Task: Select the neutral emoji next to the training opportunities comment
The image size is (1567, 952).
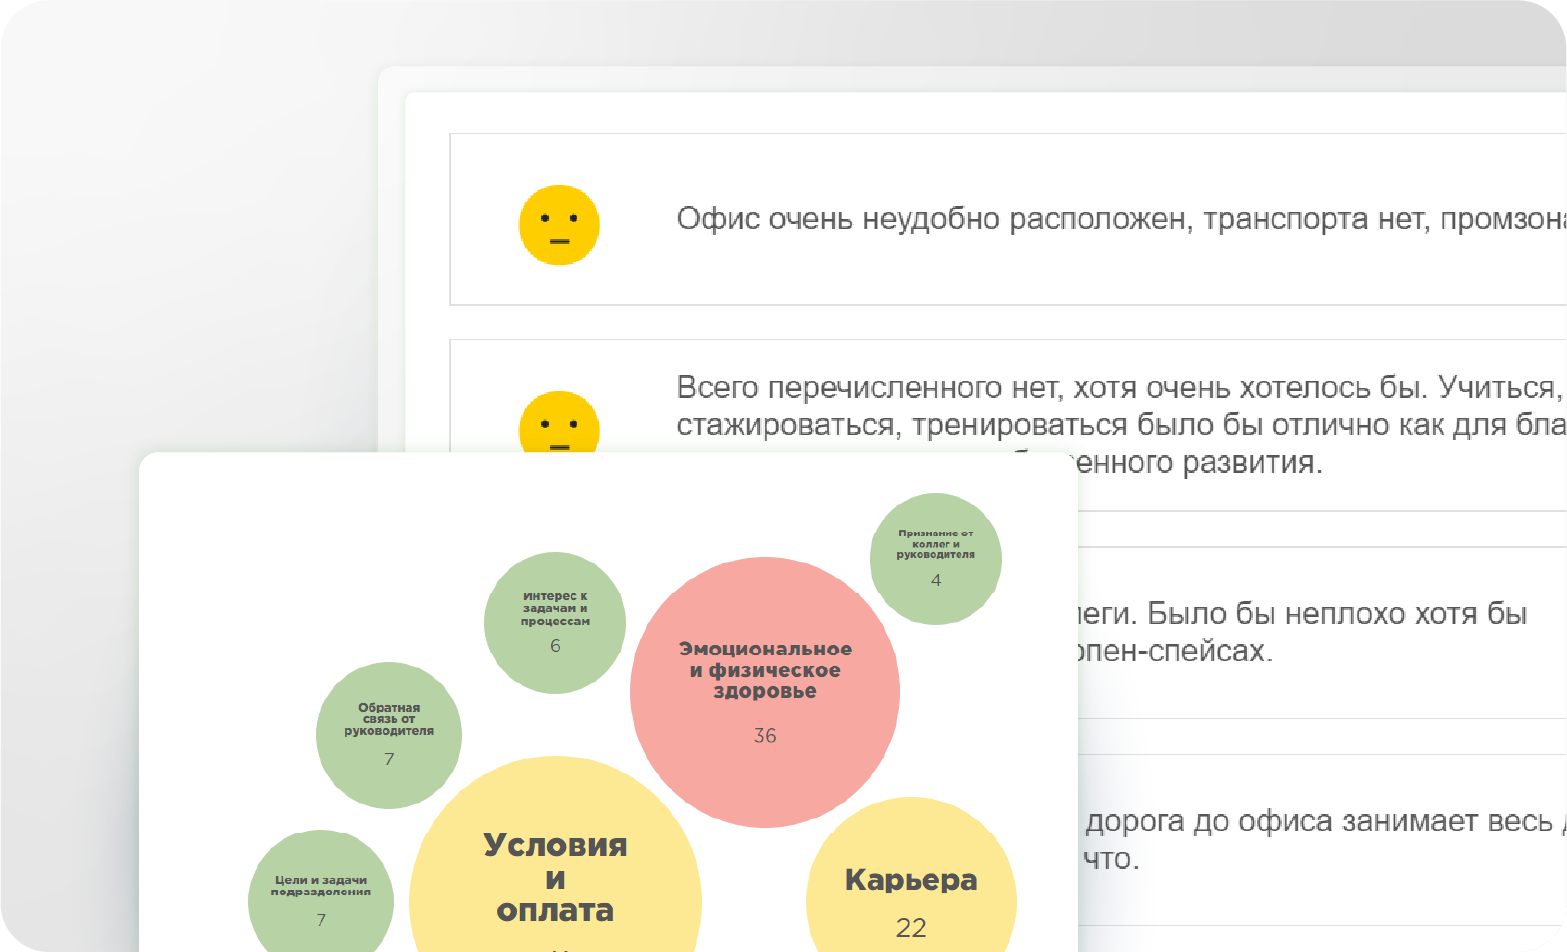Action: 557,425
